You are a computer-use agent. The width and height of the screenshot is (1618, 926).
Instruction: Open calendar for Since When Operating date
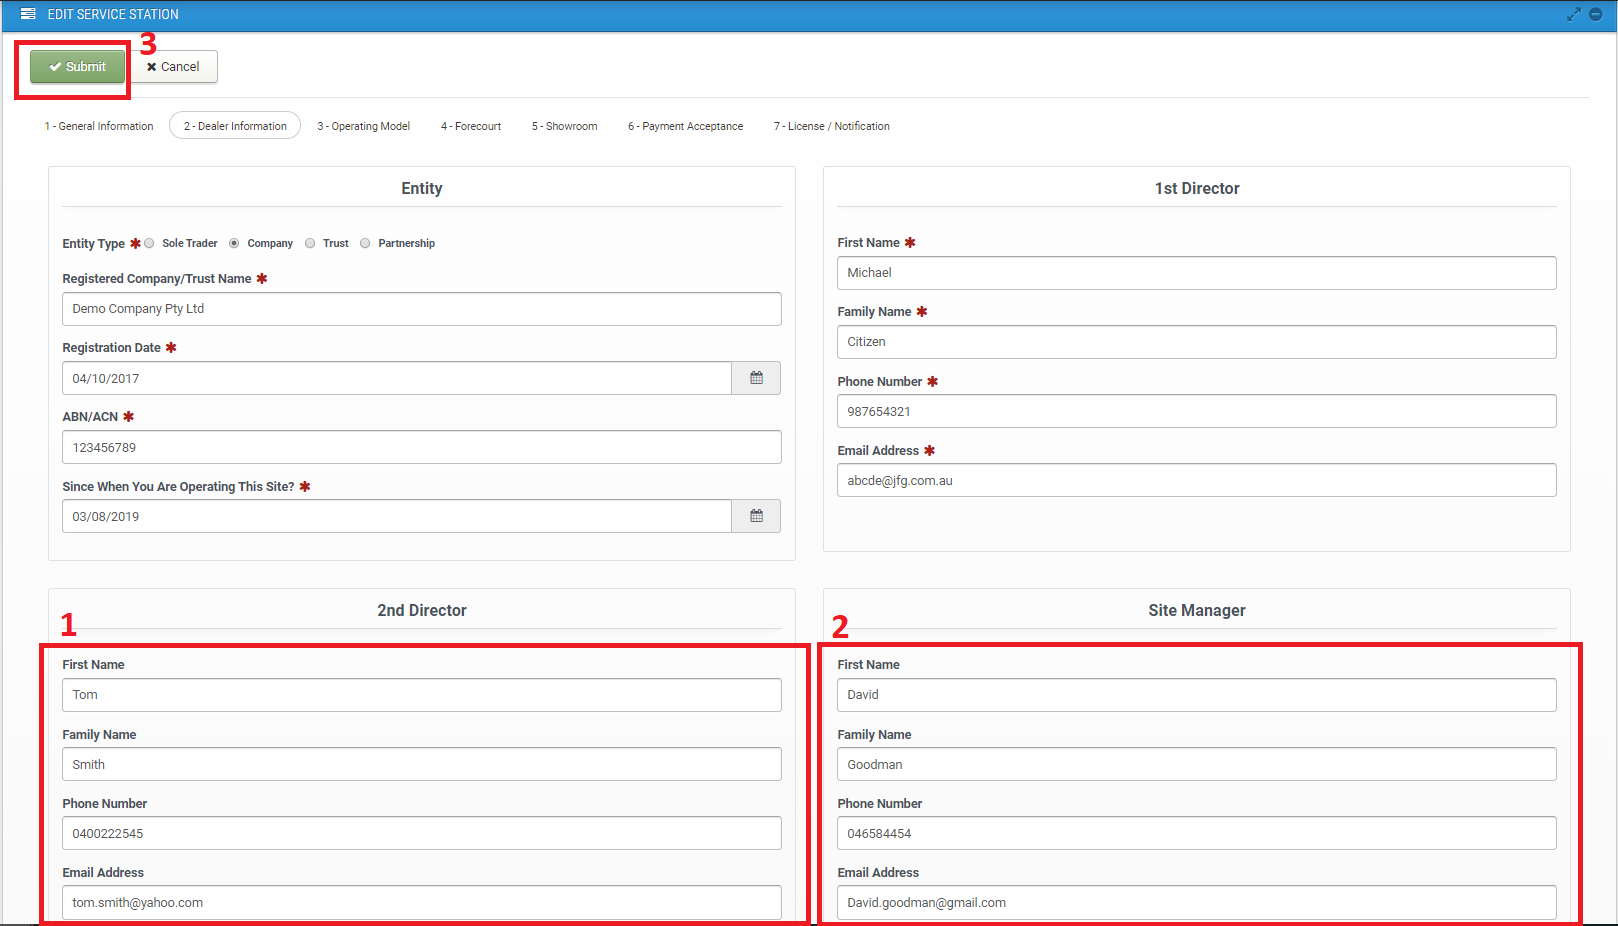[756, 516]
